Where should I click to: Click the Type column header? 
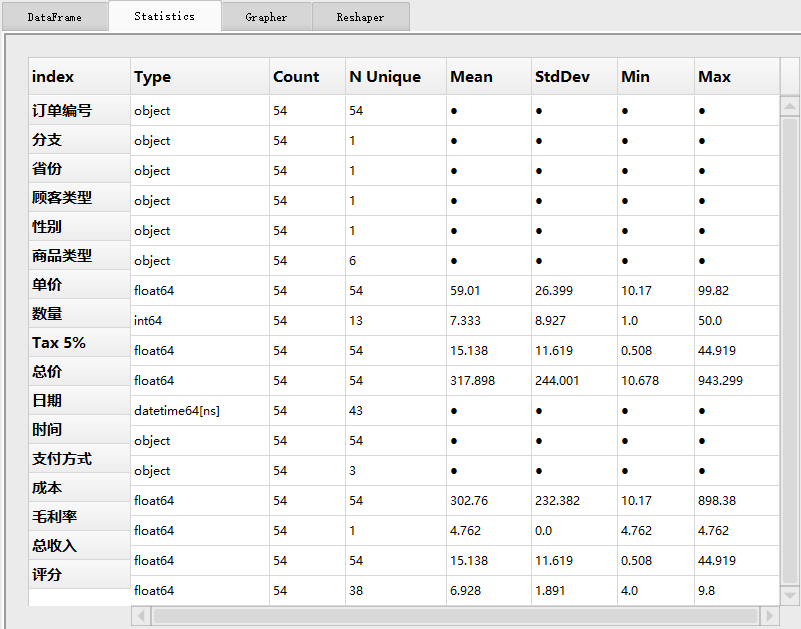(200, 77)
